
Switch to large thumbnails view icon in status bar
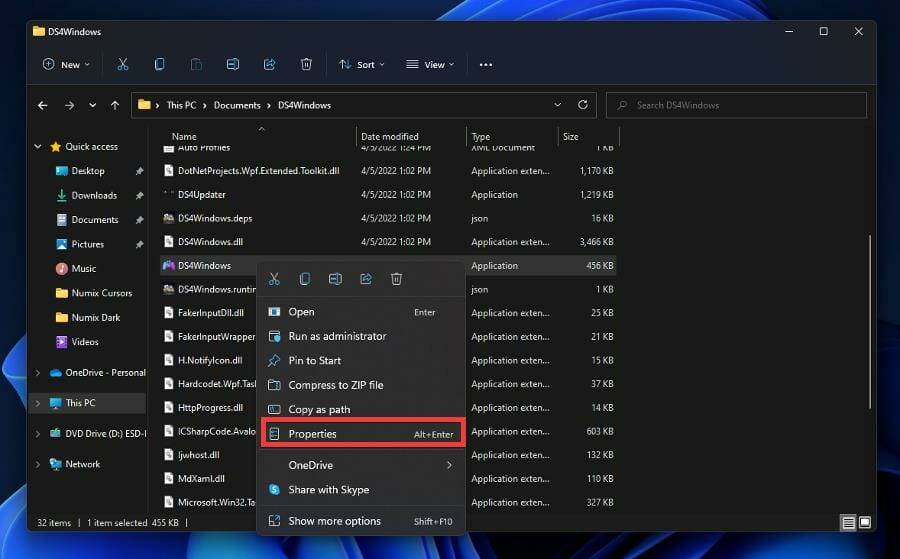point(864,522)
